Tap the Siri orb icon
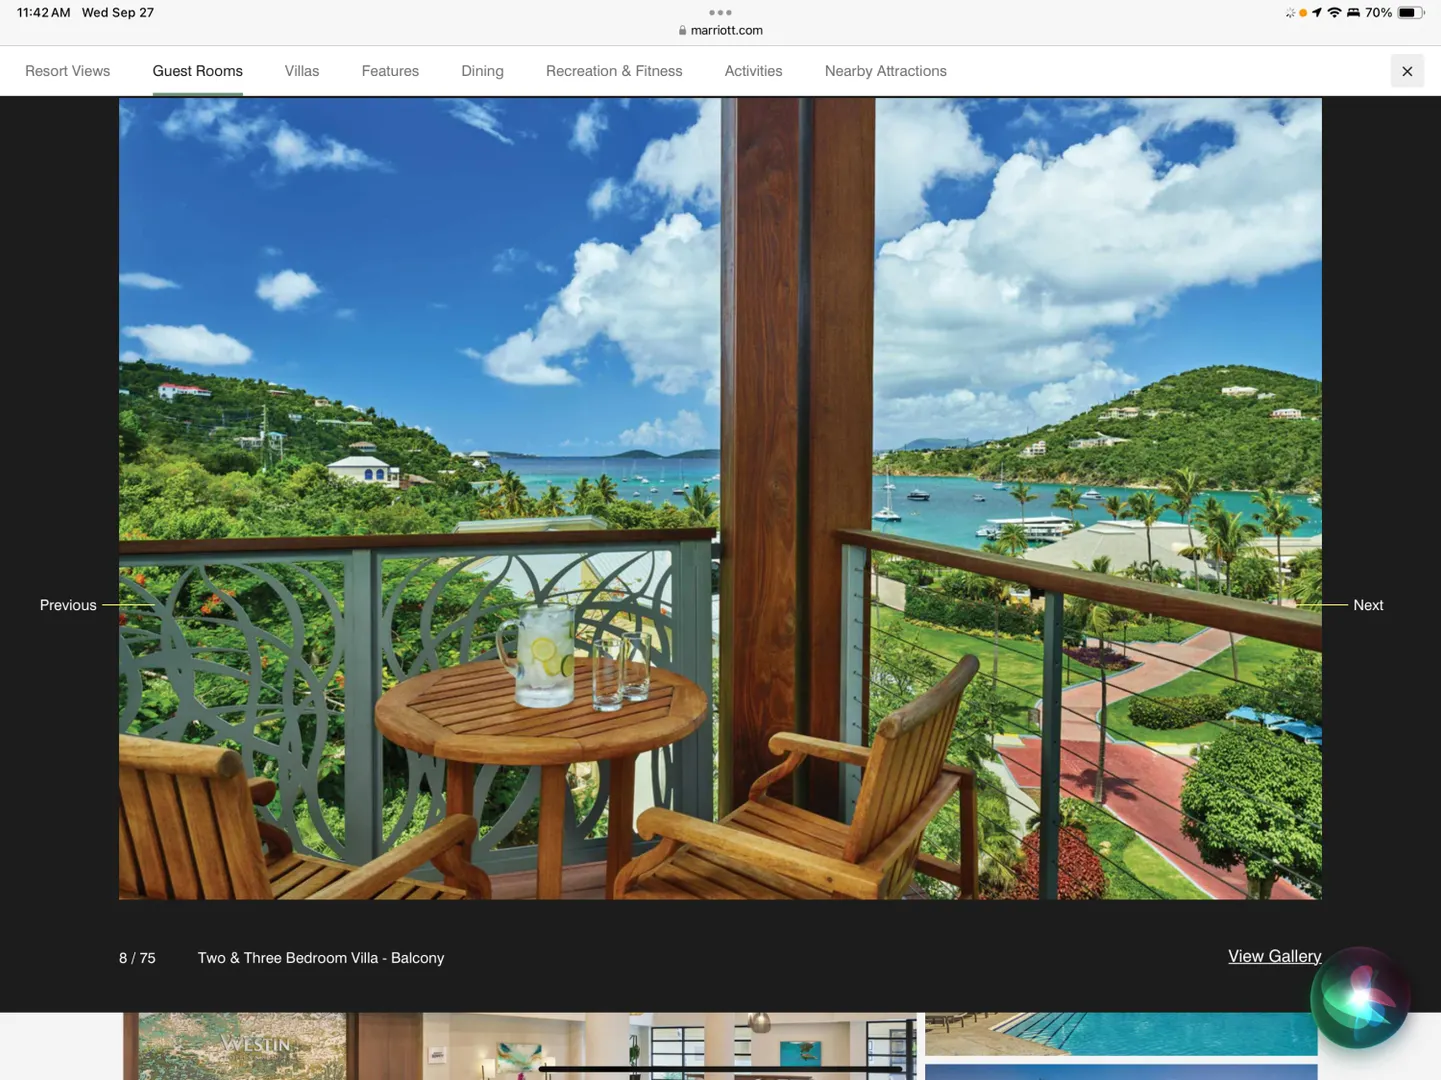The width and height of the screenshot is (1441, 1080). (1359, 997)
